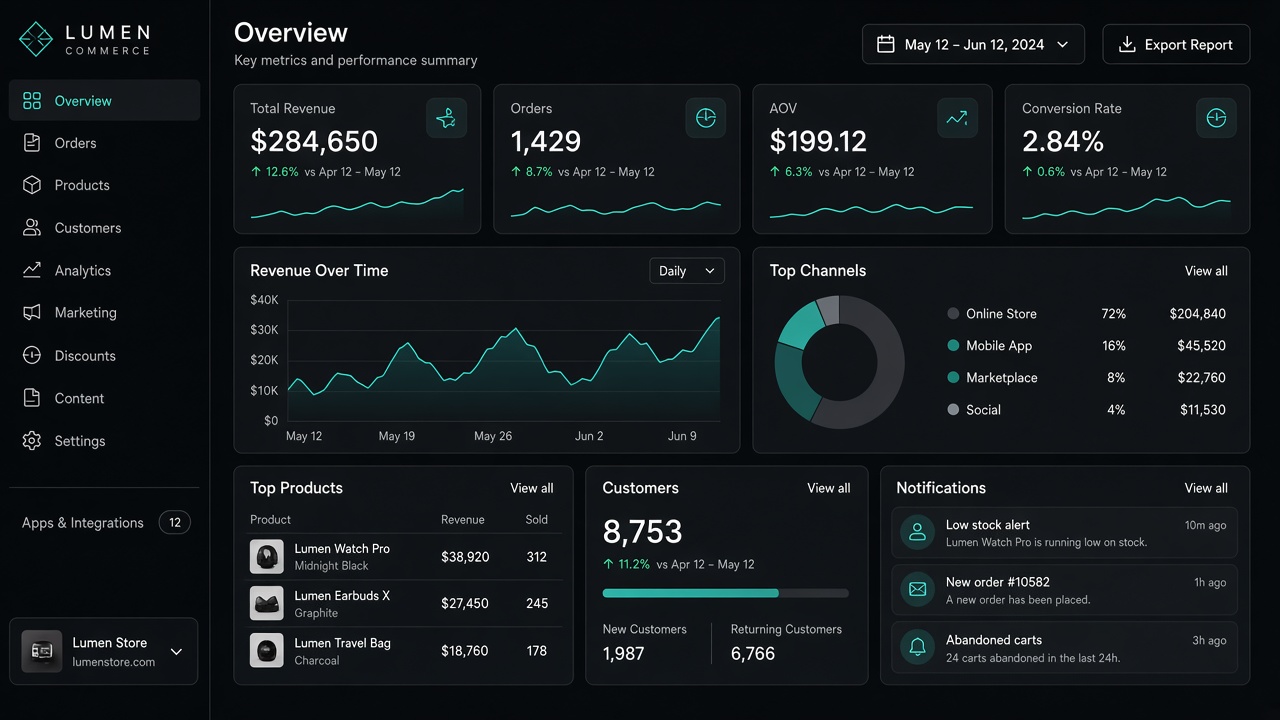
Task: Open Products in the sidebar
Action: [105, 185]
